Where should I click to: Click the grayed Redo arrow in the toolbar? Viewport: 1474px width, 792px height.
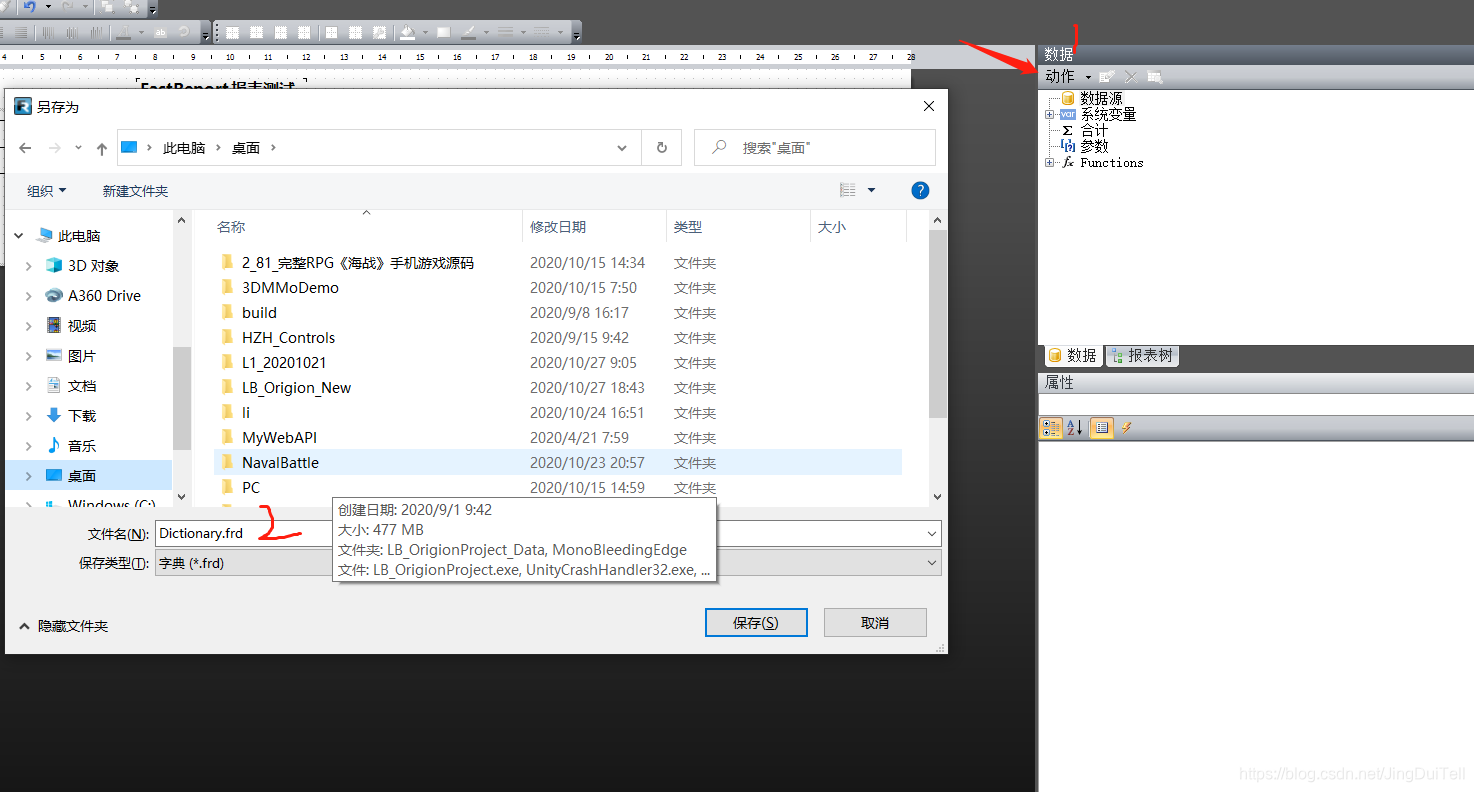pyautogui.click(x=67, y=6)
